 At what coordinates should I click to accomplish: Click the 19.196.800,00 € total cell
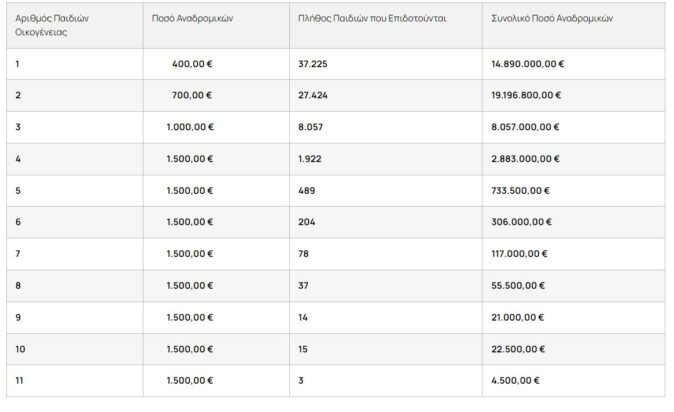pyautogui.click(x=527, y=95)
